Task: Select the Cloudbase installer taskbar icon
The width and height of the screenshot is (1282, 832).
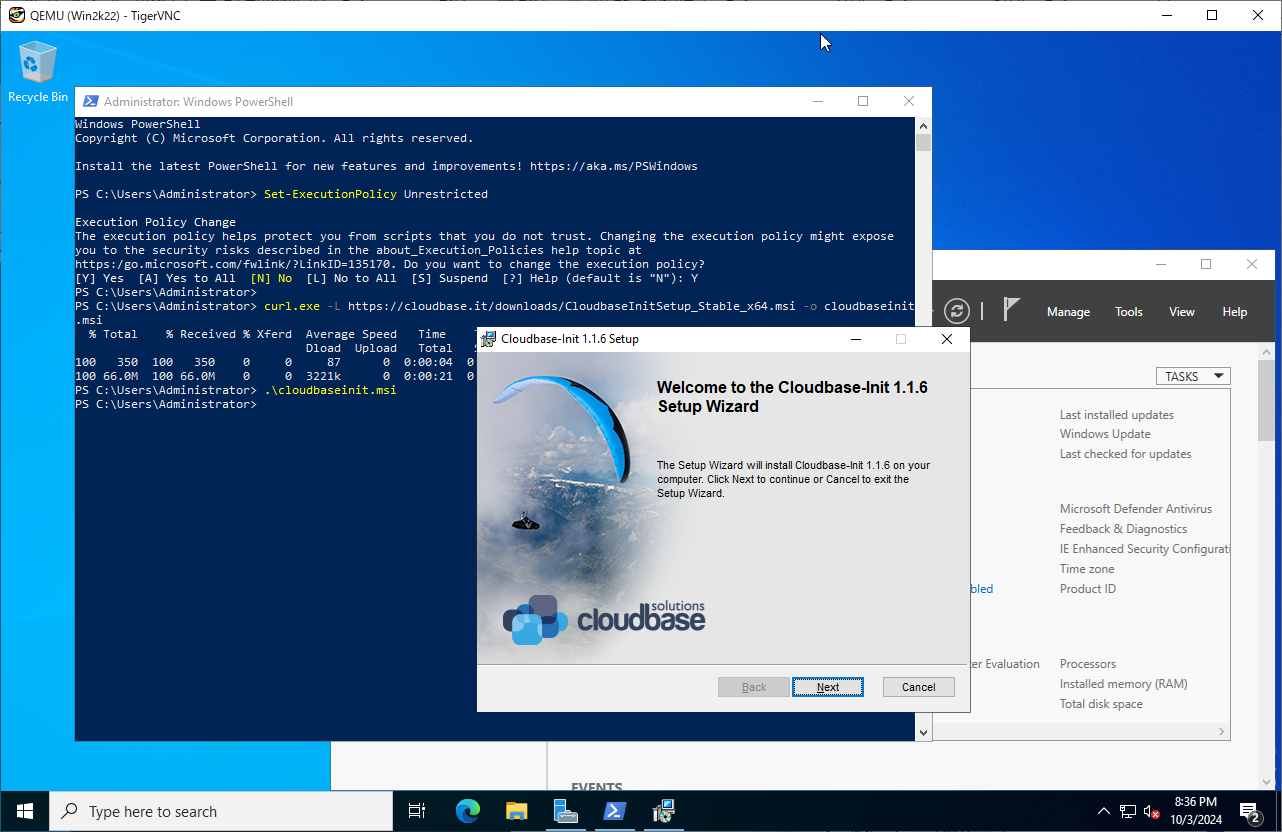Action: click(664, 811)
